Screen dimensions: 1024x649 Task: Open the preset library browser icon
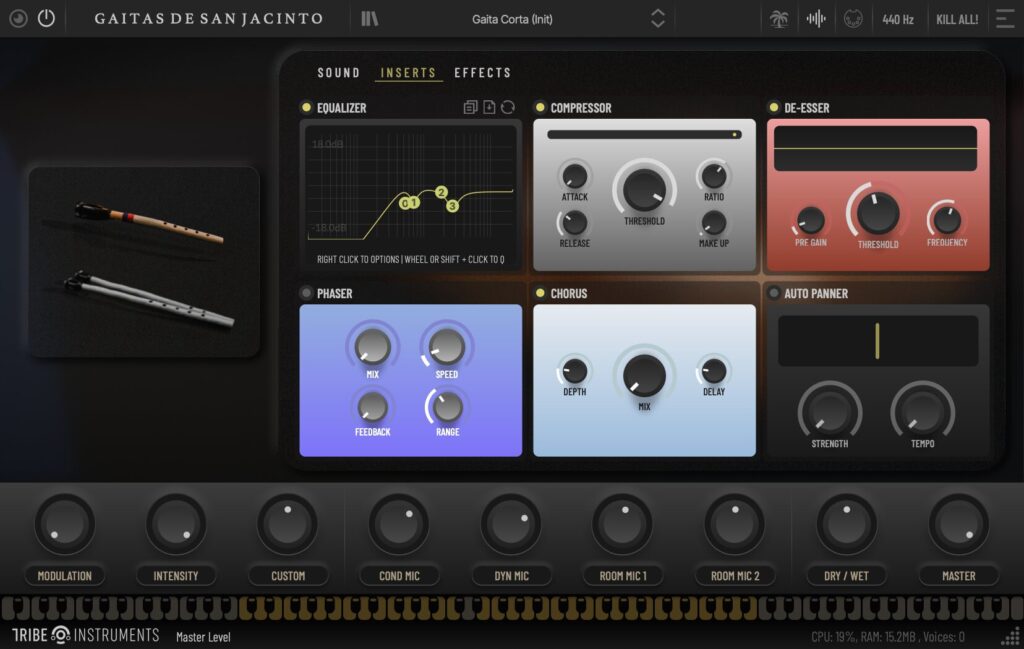370,18
